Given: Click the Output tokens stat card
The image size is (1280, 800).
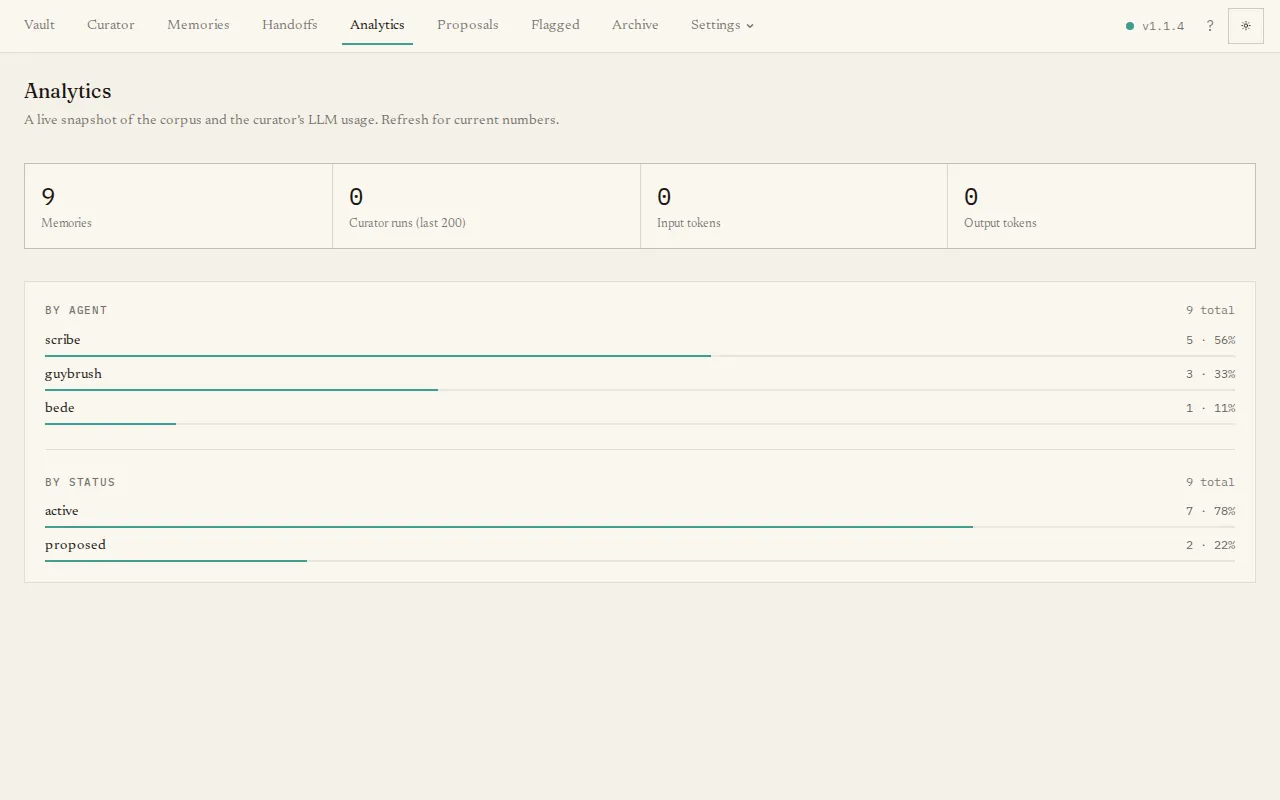Looking at the screenshot, I should (x=1101, y=206).
